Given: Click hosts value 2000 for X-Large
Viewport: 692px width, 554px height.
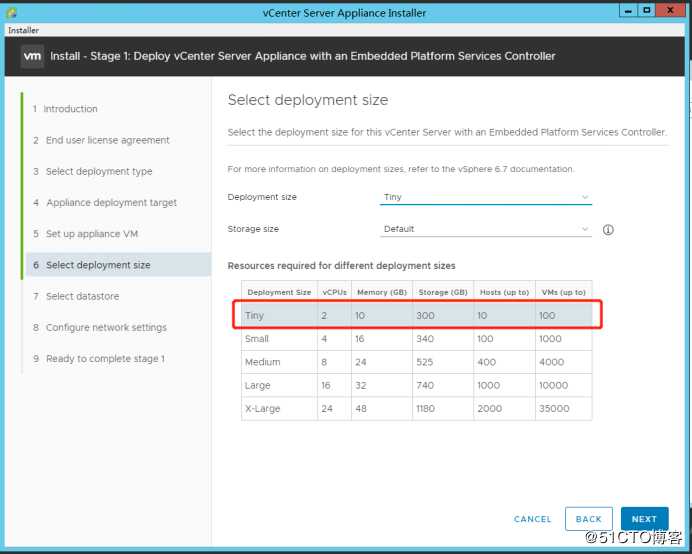Looking at the screenshot, I should click(x=489, y=409).
